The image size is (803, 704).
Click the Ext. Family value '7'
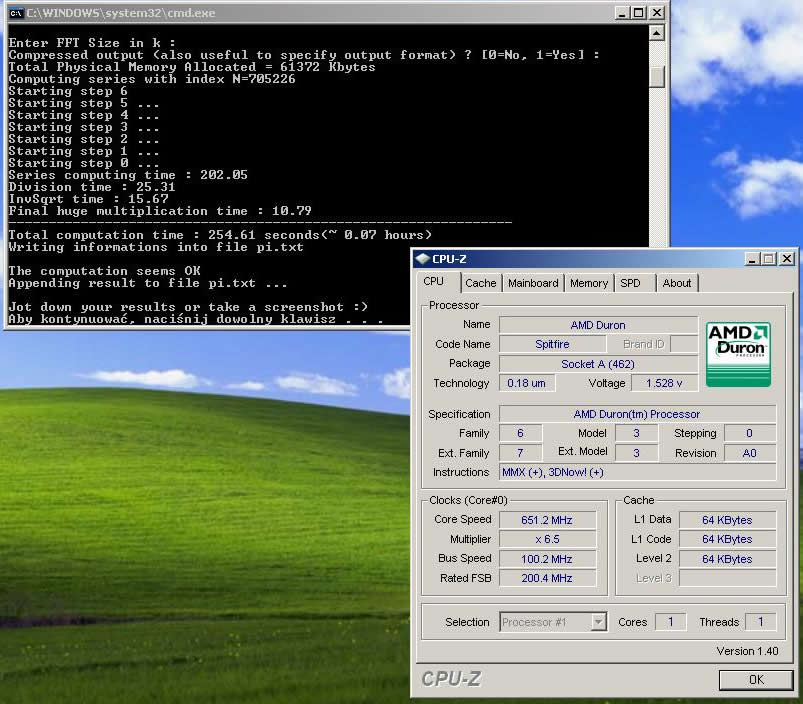[x=520, y=453]
